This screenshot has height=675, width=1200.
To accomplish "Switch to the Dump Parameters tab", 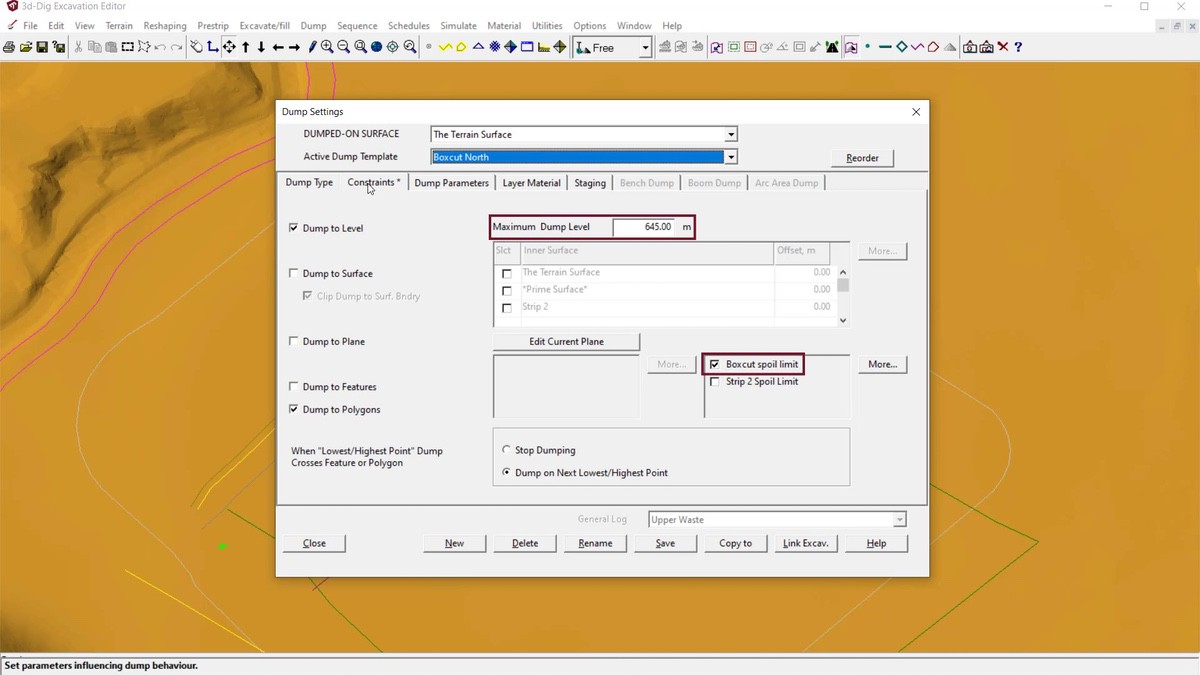I will (451, 183).
